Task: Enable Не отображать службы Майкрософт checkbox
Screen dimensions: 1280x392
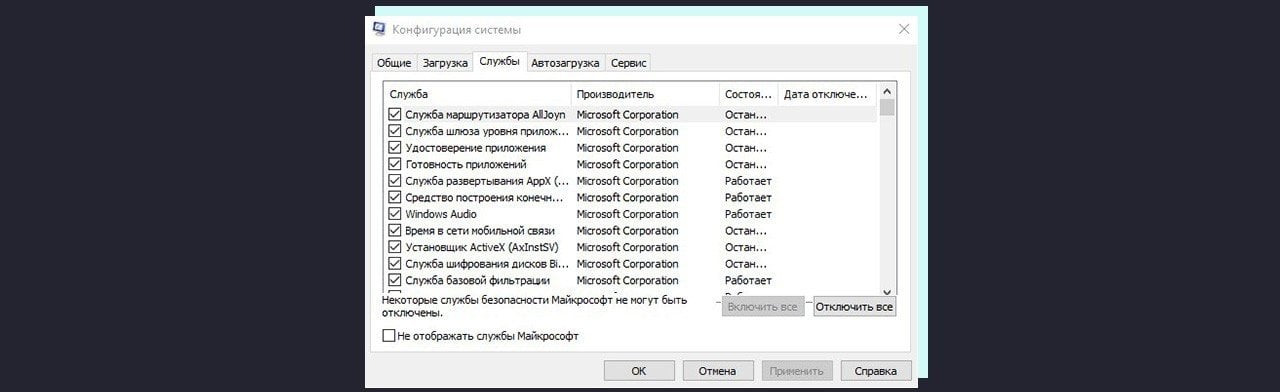Action: [x=389, y=336]
